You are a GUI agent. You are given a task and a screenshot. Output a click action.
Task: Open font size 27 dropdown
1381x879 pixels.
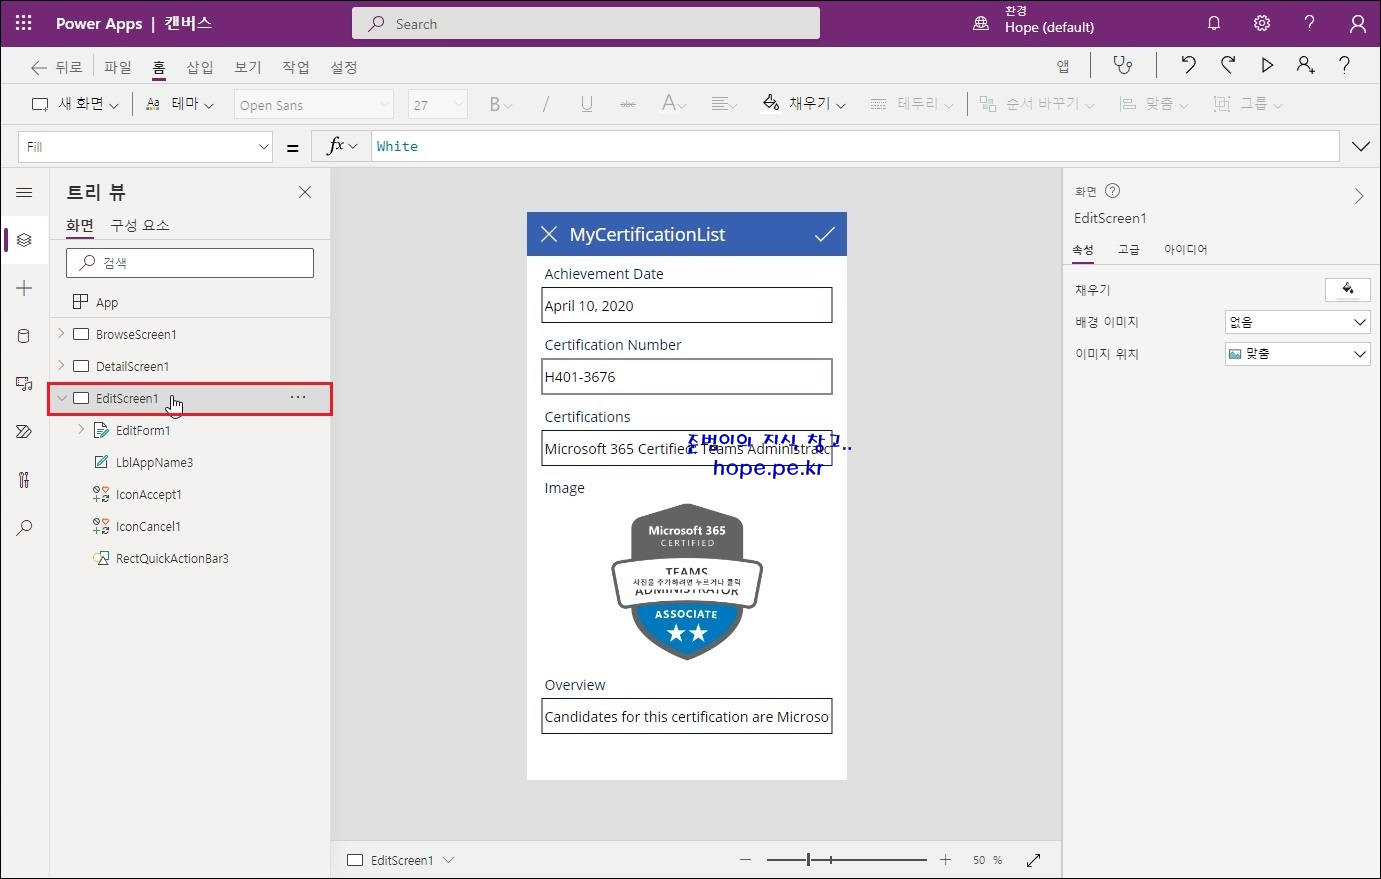pos(437,105)
